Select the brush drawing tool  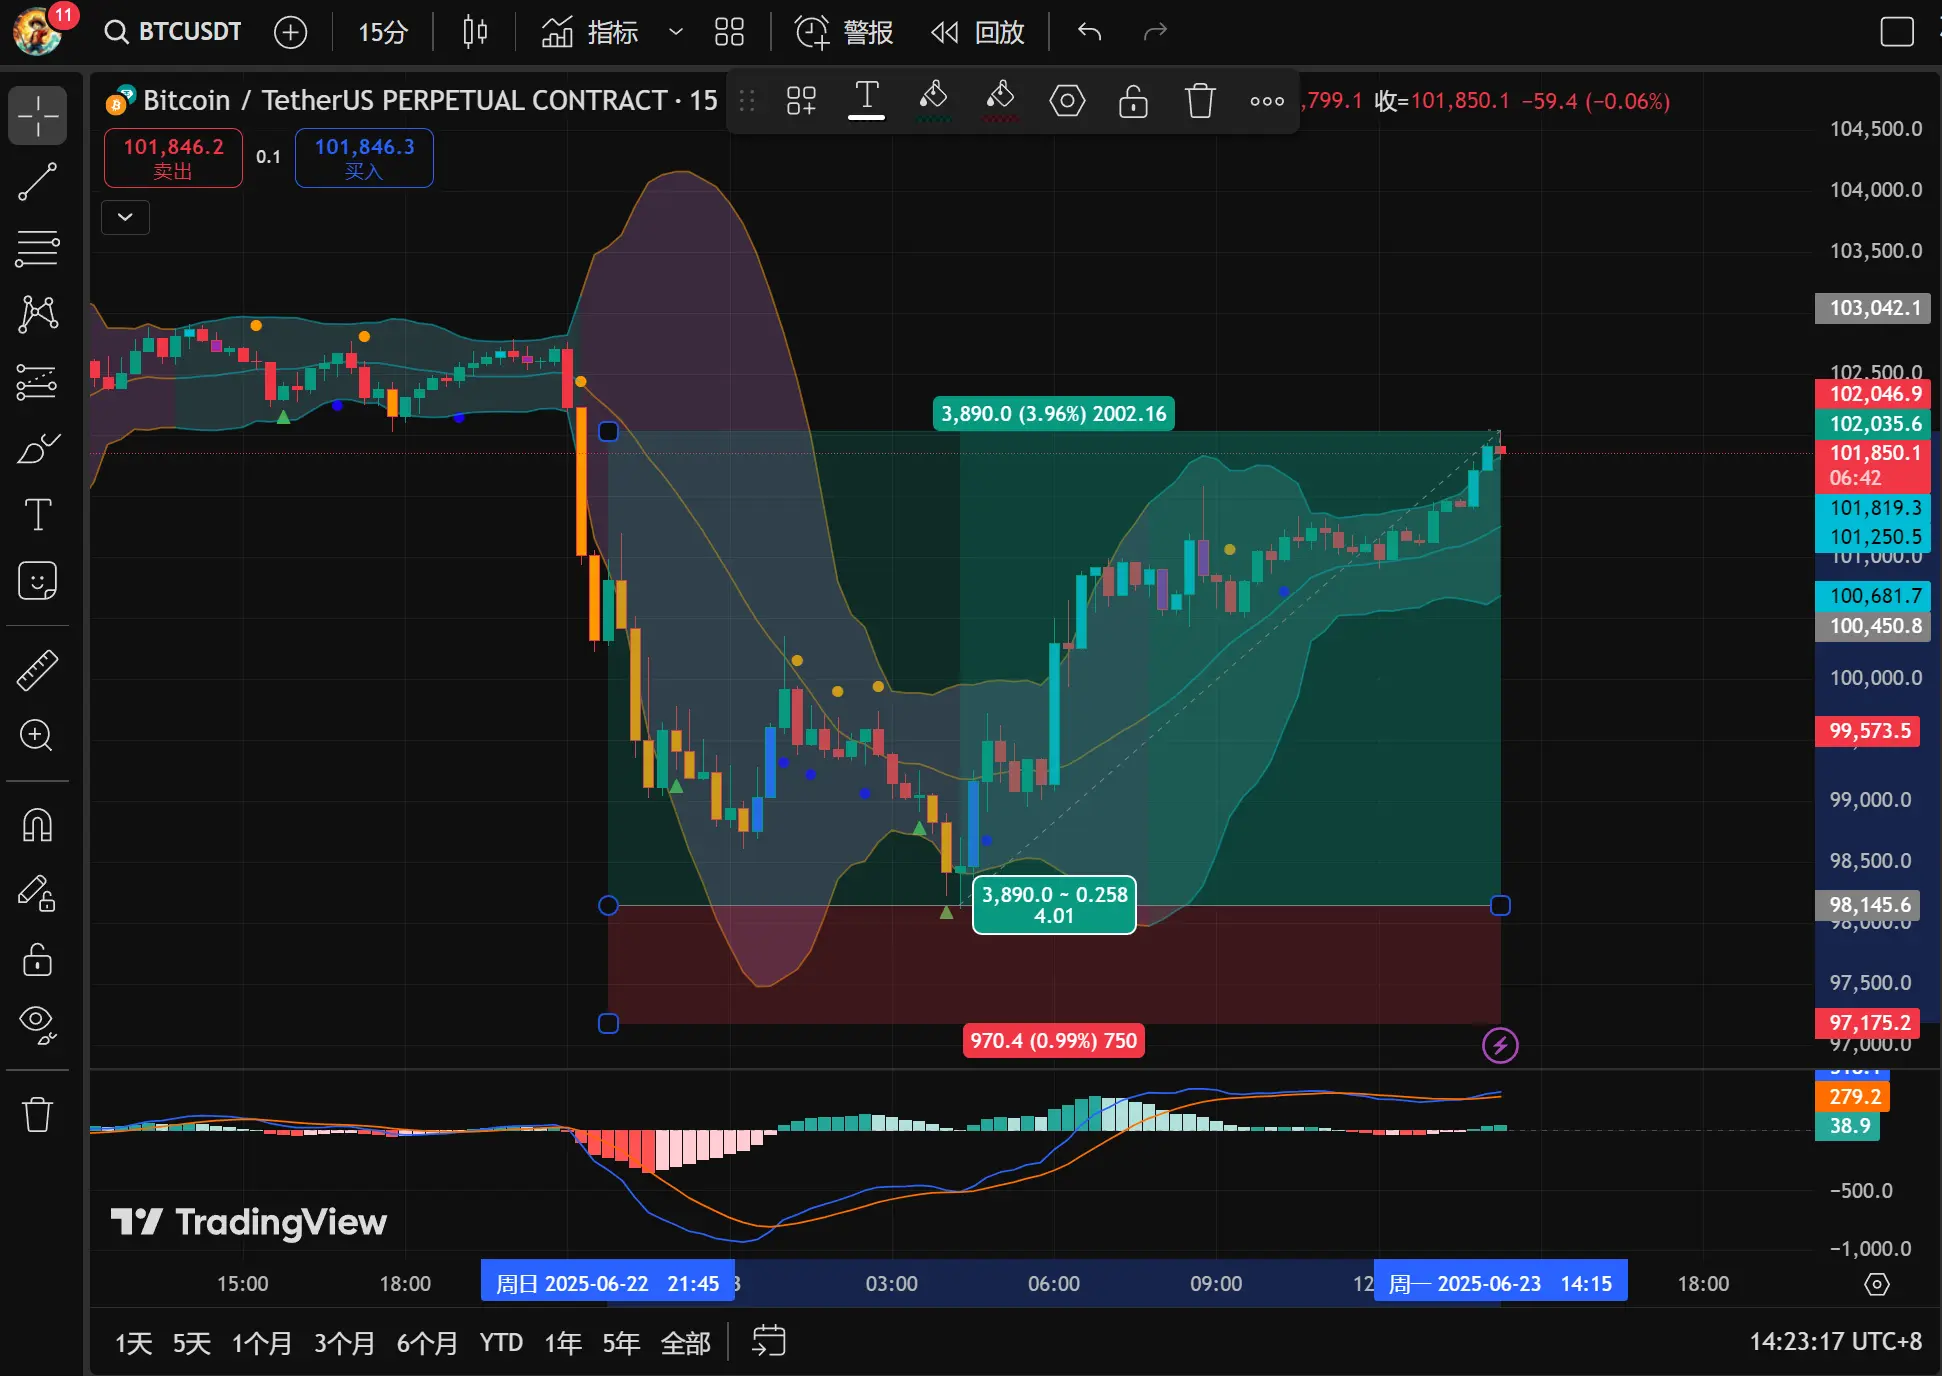tap(38, 449)
